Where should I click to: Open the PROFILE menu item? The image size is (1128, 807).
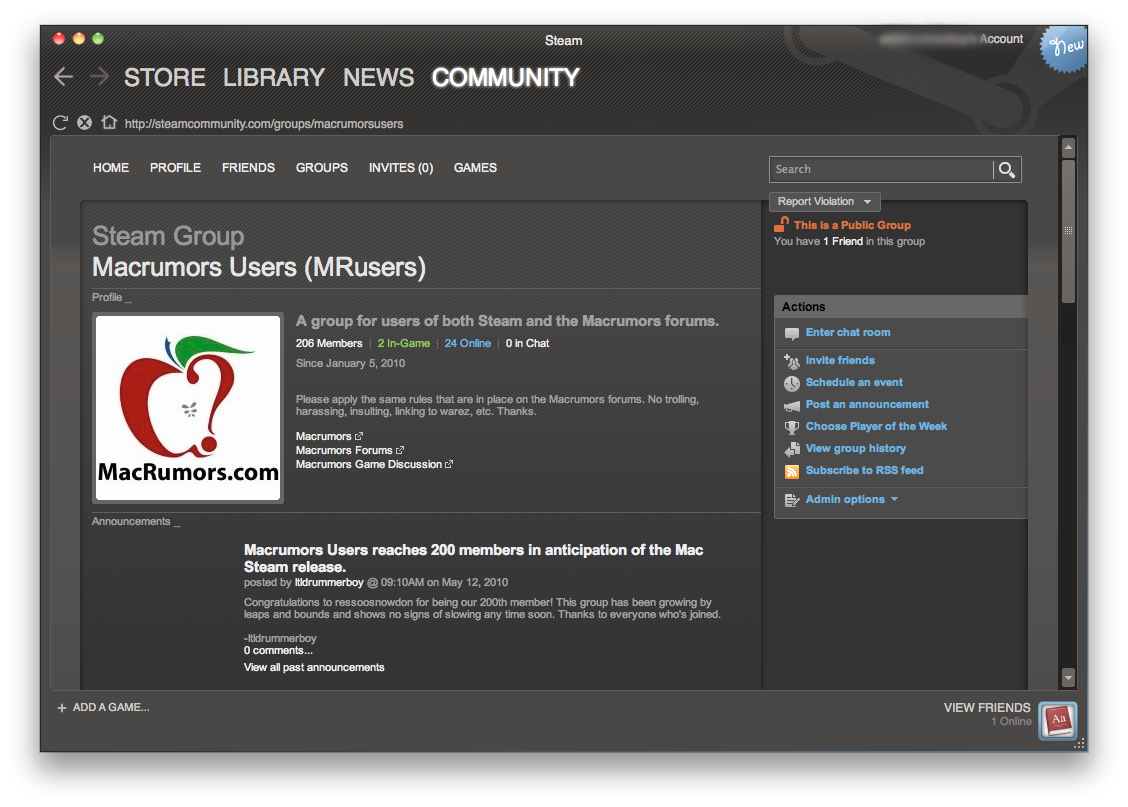tap(176, 168)
